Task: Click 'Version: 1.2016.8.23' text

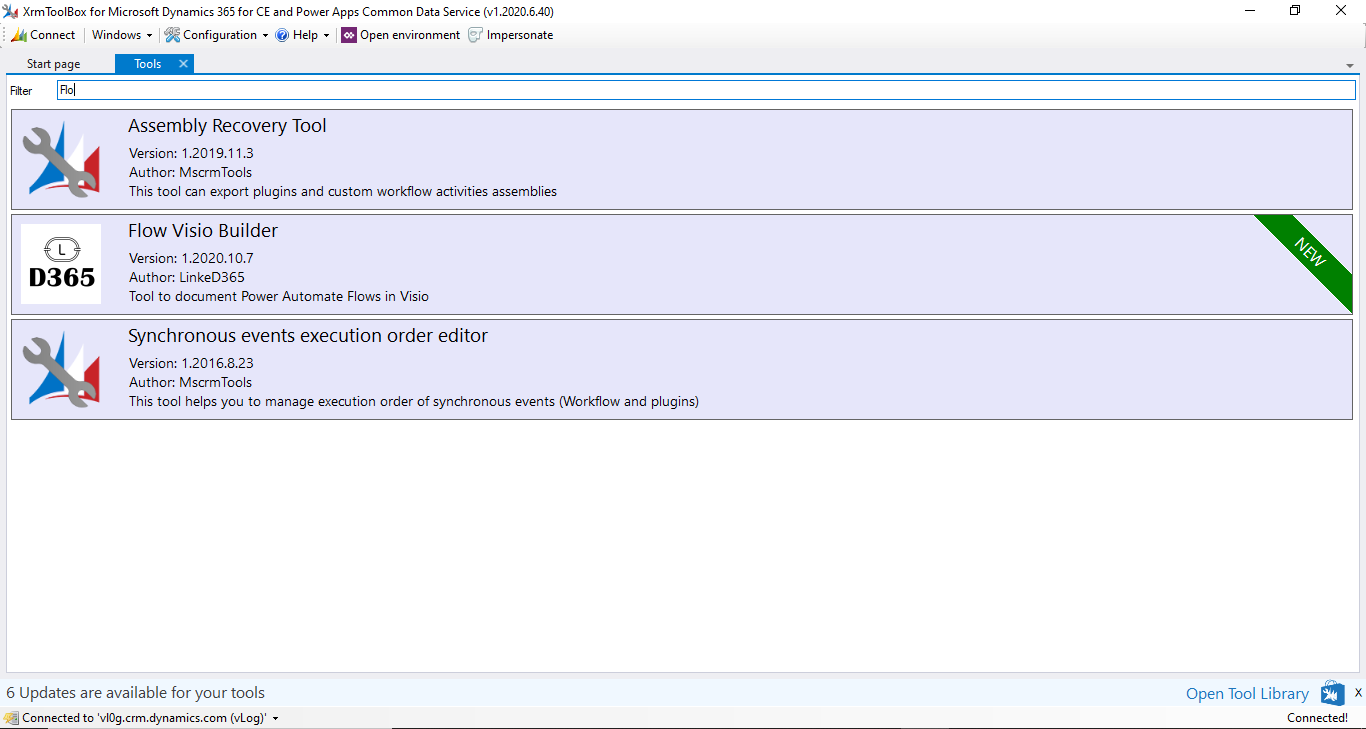Action: tap(191, 363)
